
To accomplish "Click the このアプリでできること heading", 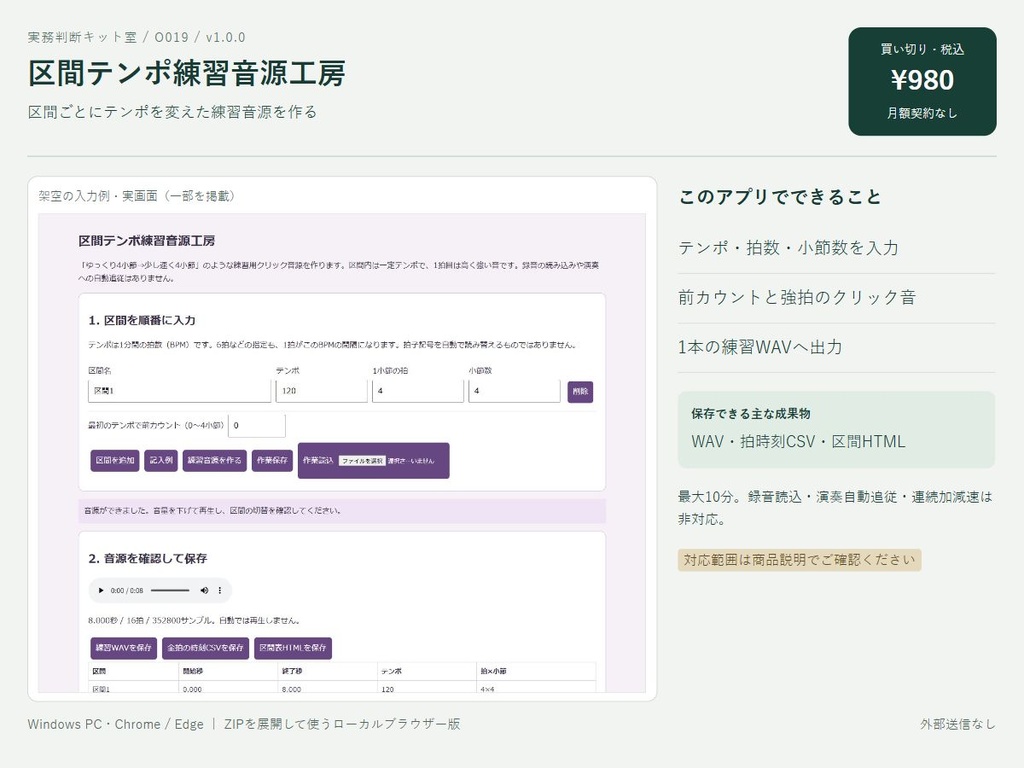I will [780, 197].
